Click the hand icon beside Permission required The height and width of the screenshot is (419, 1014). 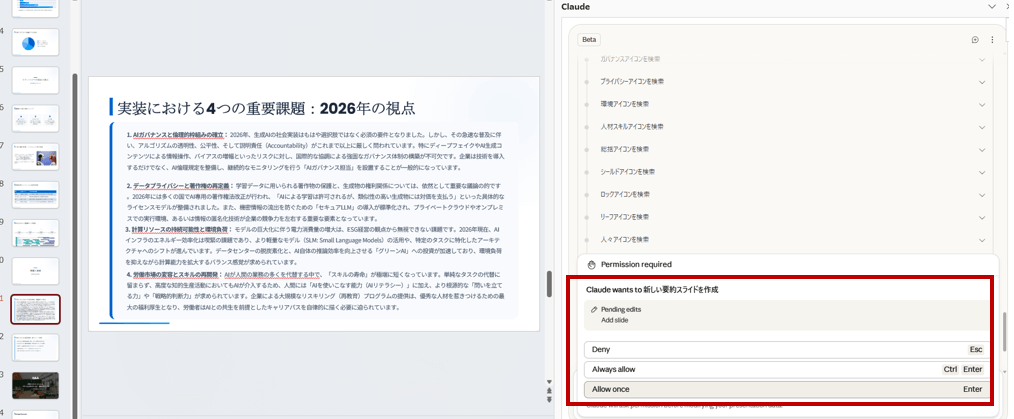[592, 264]
